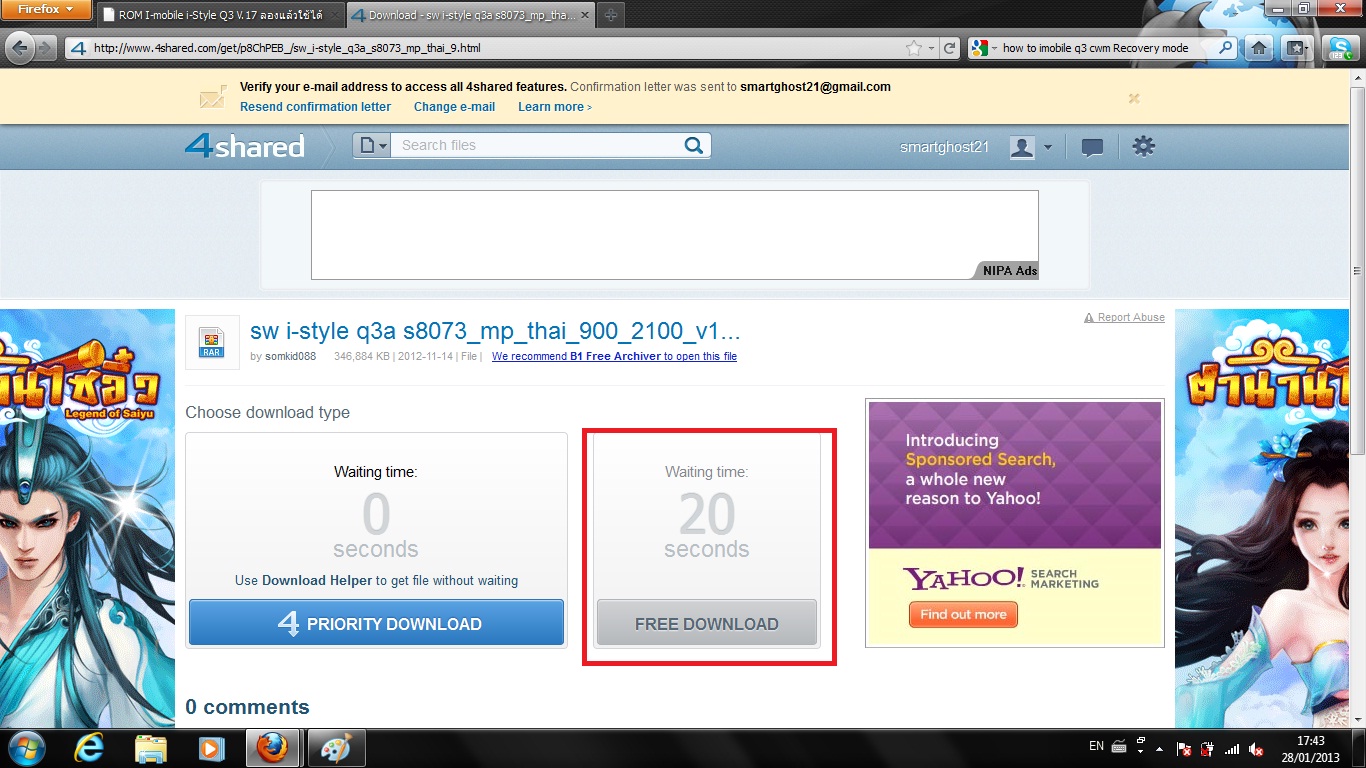Open the Windows Start menu orb
1366x768 pixels.
pos(25,748)
